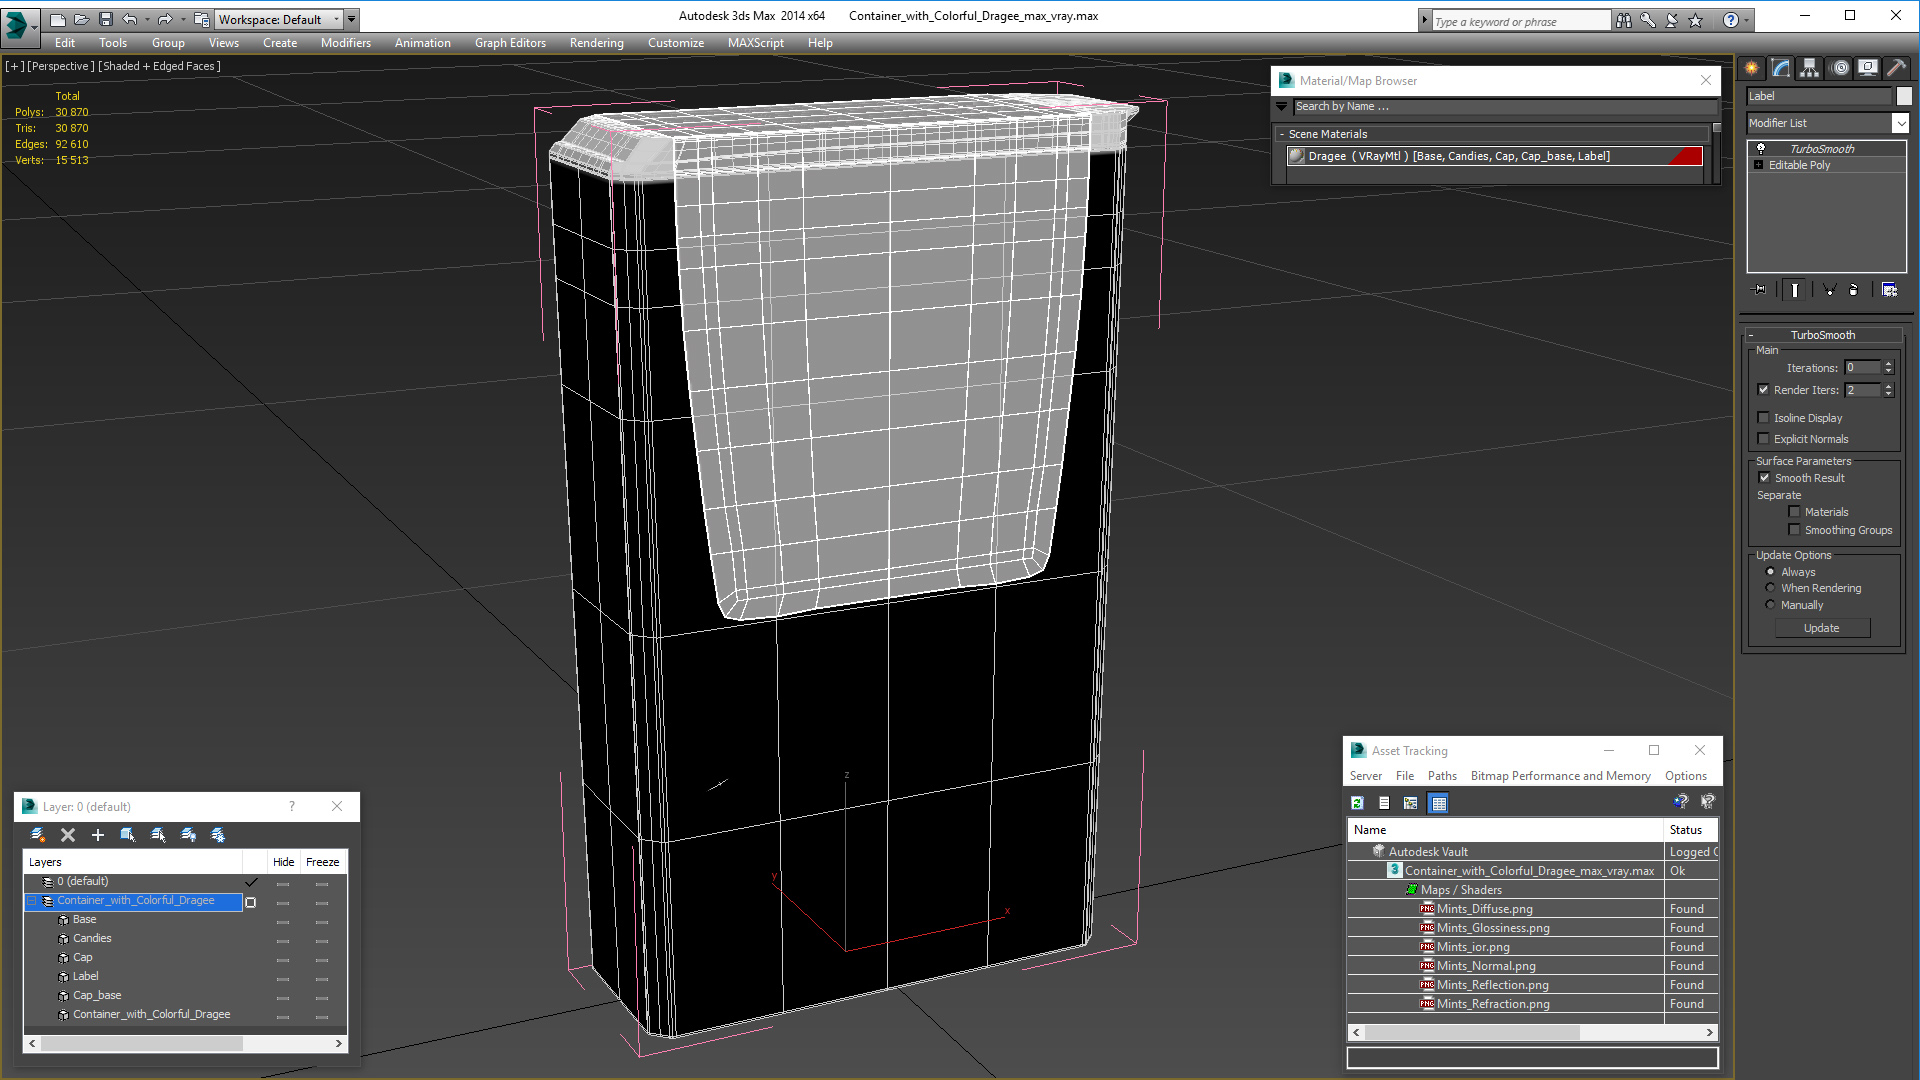Viewport: 1920px width, 1080px height.
Task: Open Material Browser options dropdown arrow
Action: [x=1282, y=106]
